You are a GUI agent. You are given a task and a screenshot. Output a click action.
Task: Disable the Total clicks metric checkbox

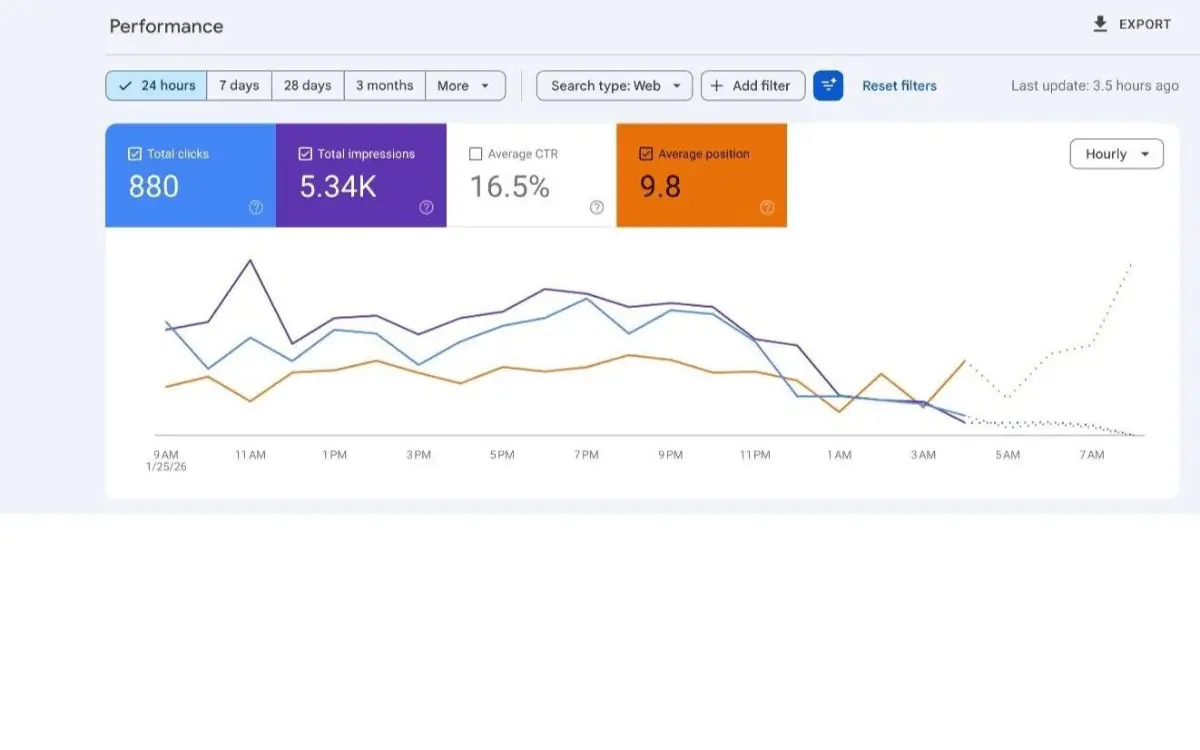point(135,153)
